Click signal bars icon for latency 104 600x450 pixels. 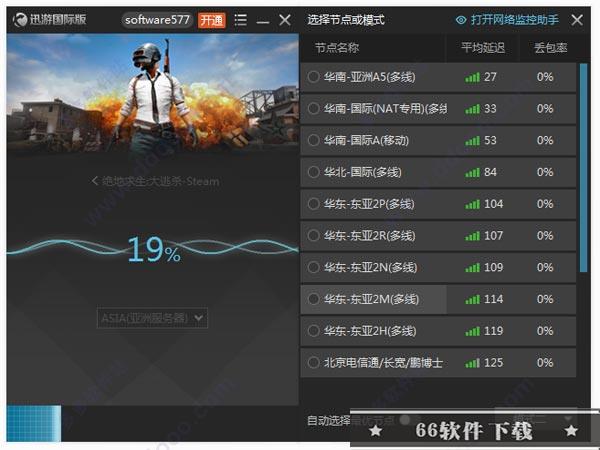[473, 205]
